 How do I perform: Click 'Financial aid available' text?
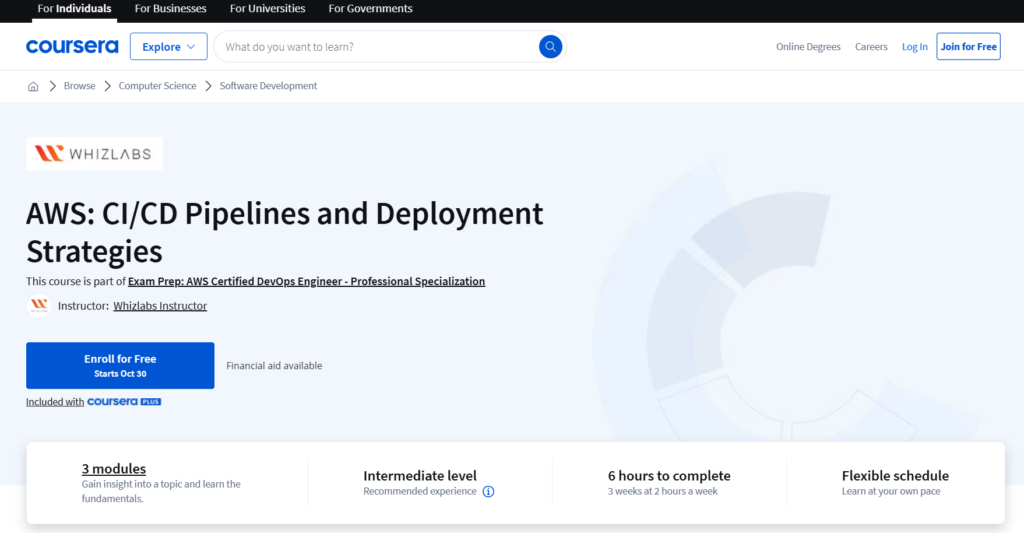tap(274, 366)
